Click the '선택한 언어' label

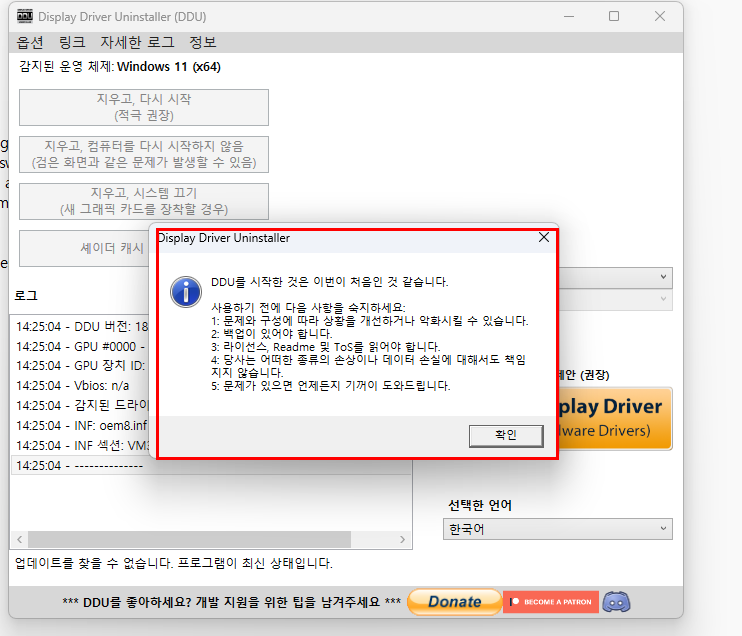coord(480,505)
